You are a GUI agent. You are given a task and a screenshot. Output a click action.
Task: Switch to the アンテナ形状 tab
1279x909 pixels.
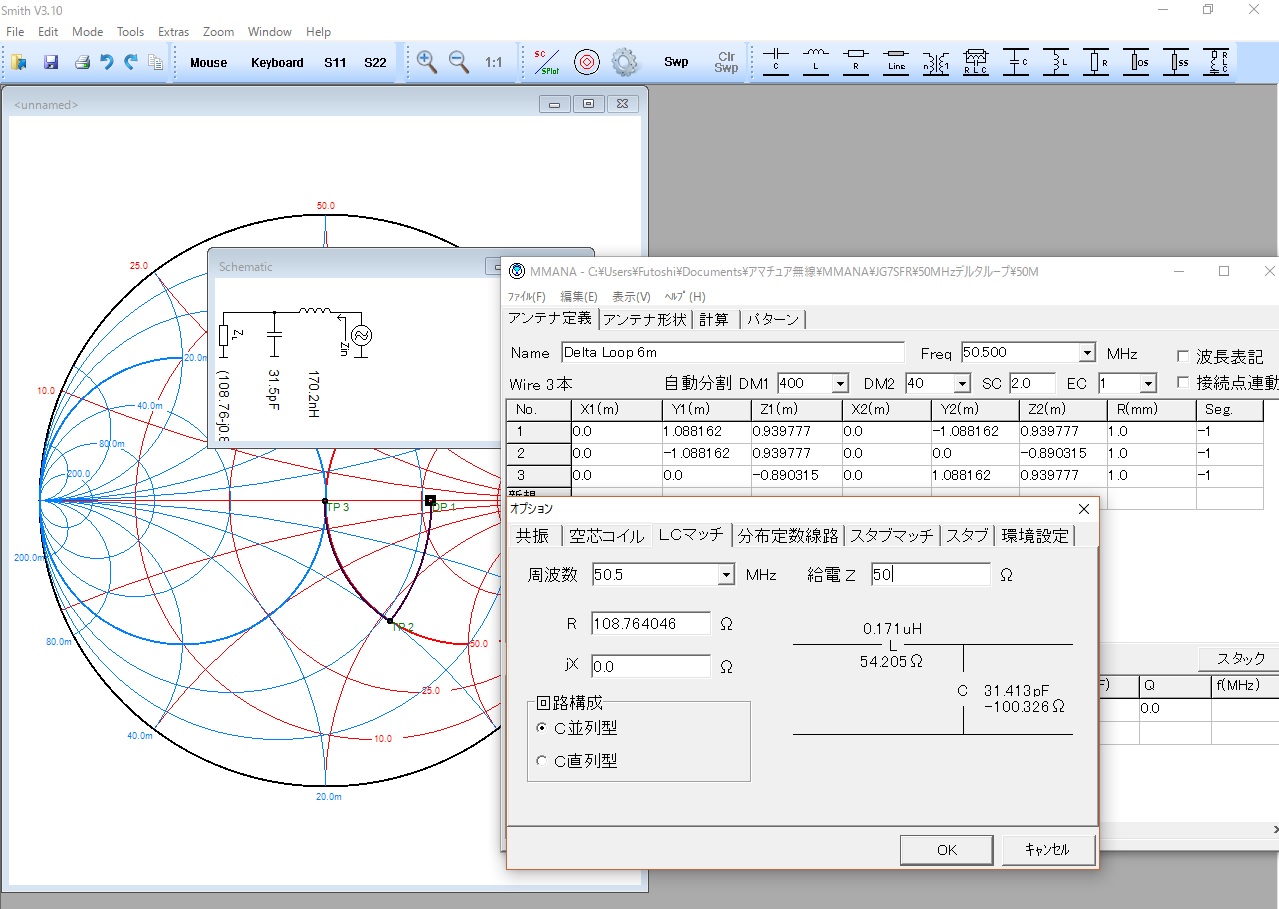(x=647, y=319)
